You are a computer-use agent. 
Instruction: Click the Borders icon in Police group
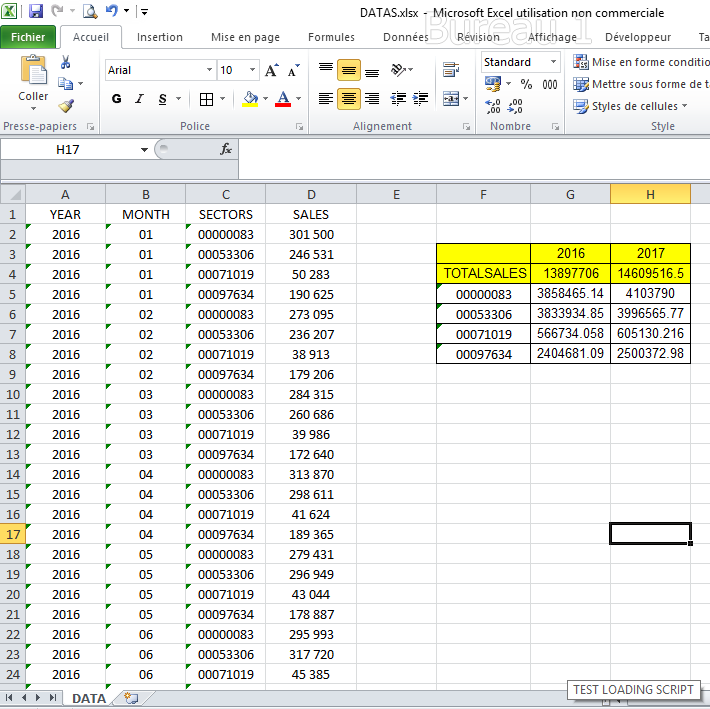tap(206, 99)
